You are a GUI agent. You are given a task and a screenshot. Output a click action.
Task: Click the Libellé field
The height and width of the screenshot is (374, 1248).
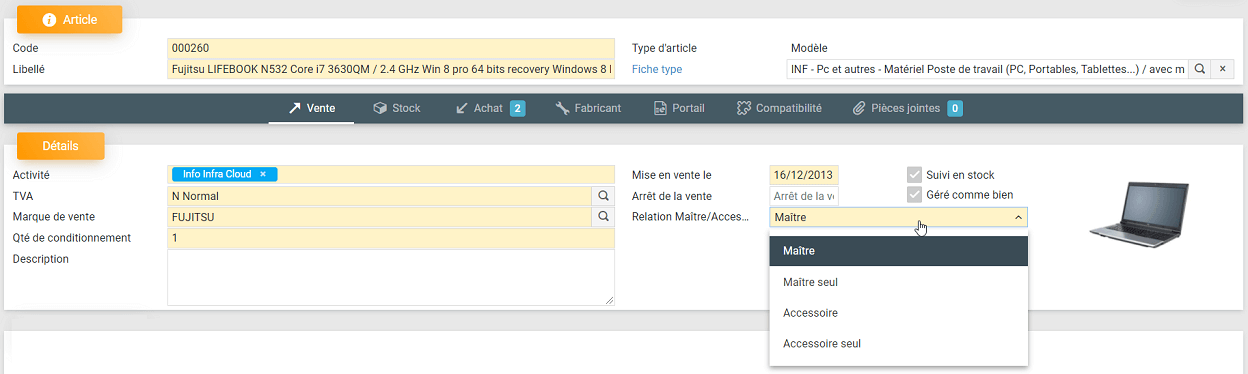[x=391, y=69]
